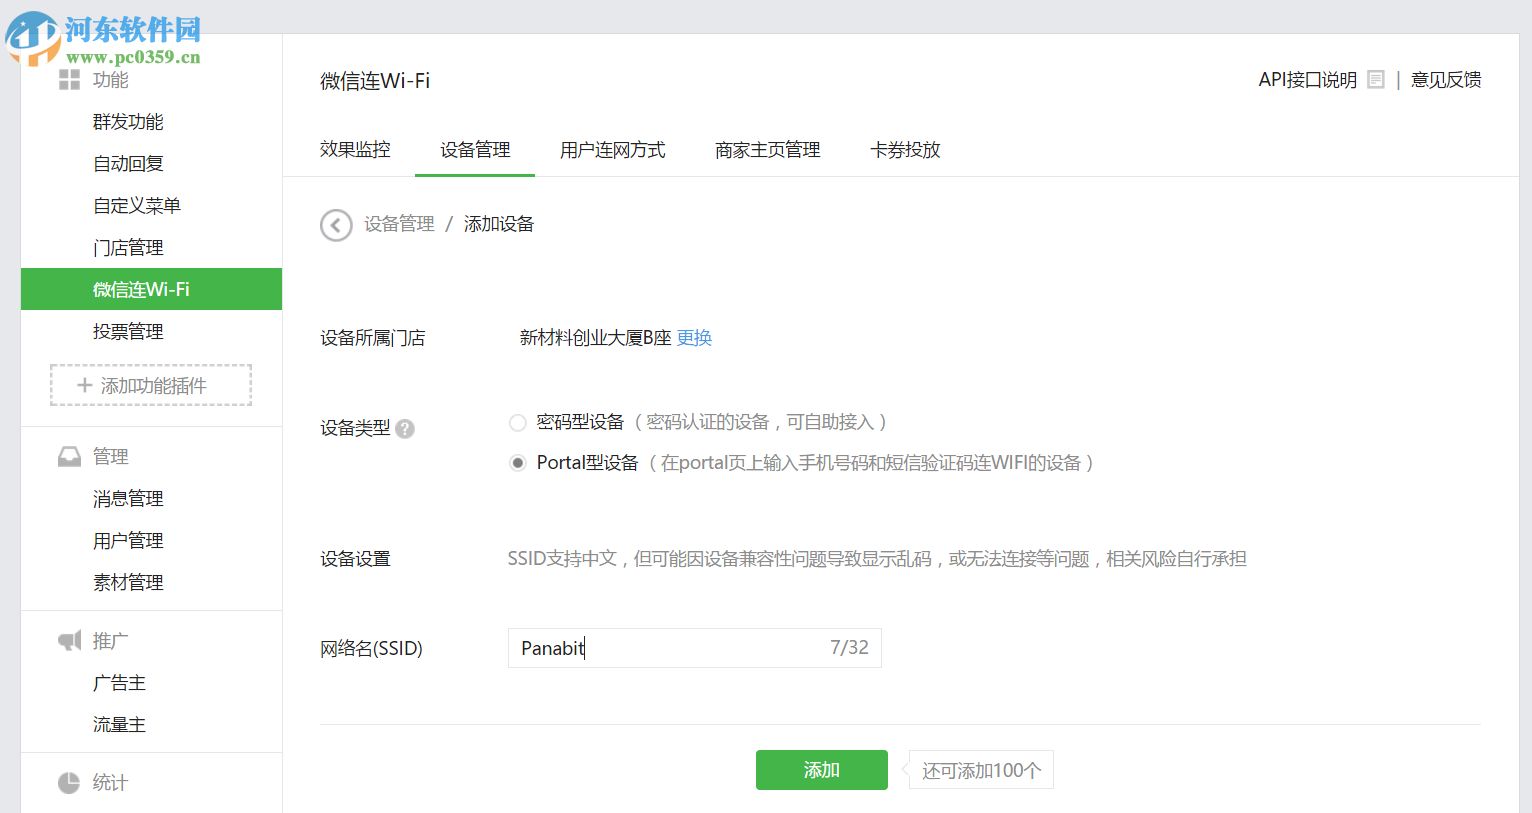
Task: Select the Portal型设备 radio button
Action: (517, 462)
